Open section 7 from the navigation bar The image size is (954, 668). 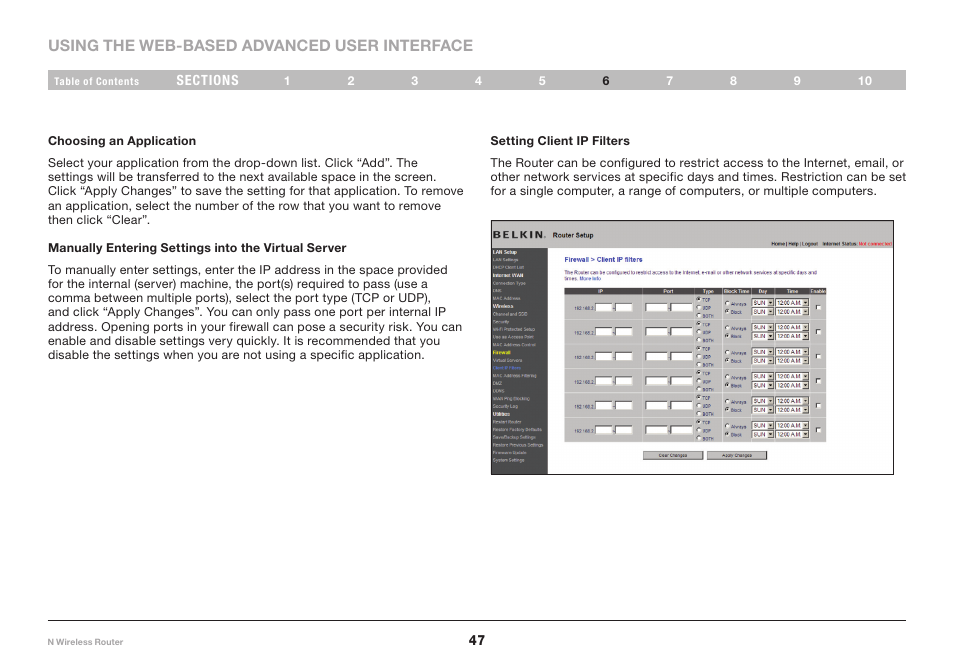669,81
